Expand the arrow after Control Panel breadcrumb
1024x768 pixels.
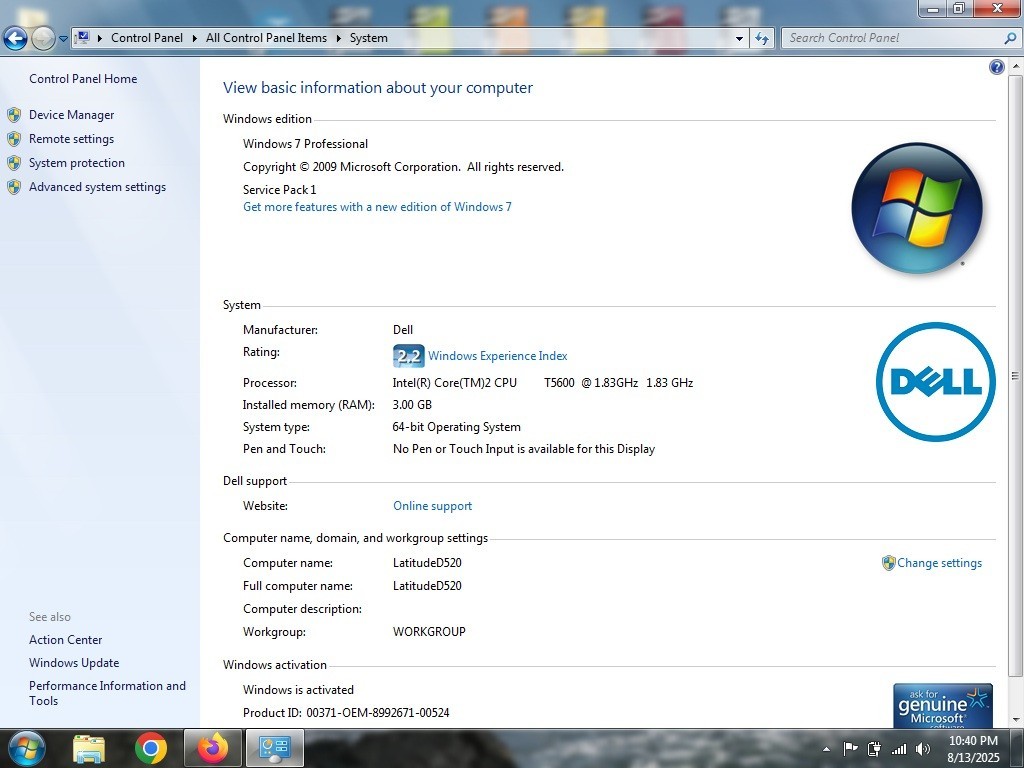[195, 38]
